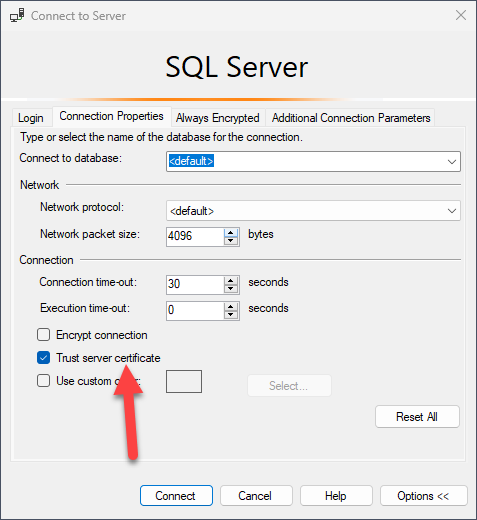Screen dimensions: 477x520
Task: Decrease the execution time-out value
Action: point(231,315)
